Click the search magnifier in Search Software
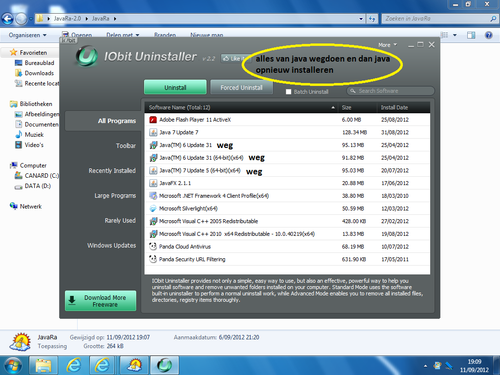 pos(352,91)
